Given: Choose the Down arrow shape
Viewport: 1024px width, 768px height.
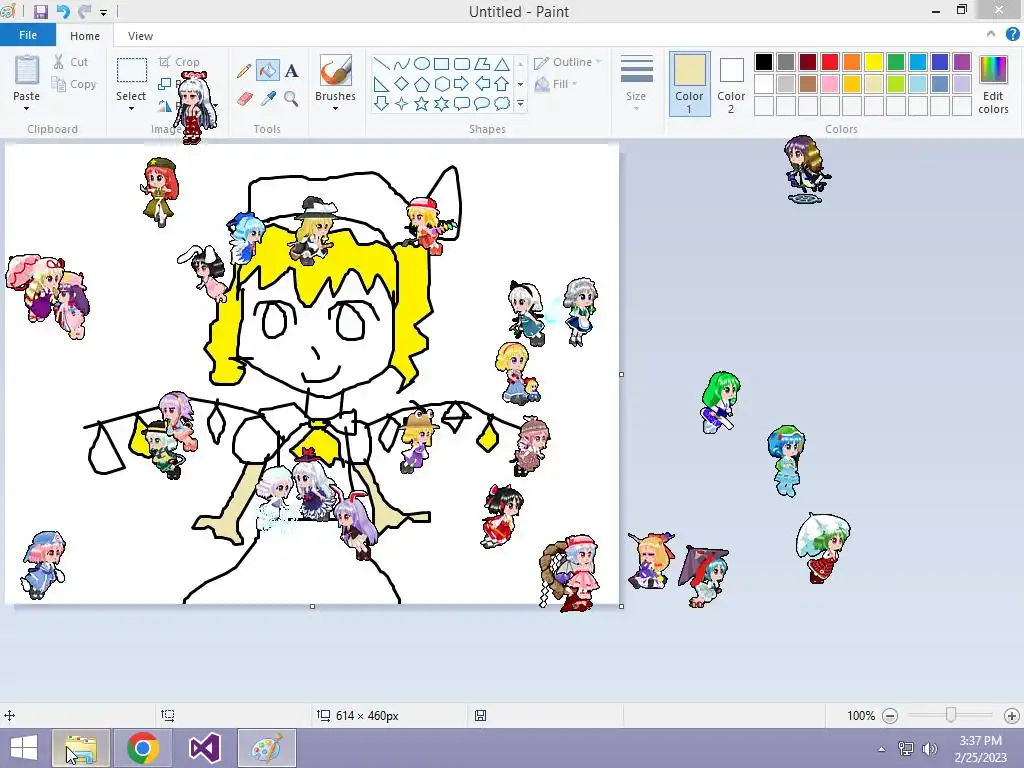Looking at the screenshot, I should 381,104.
